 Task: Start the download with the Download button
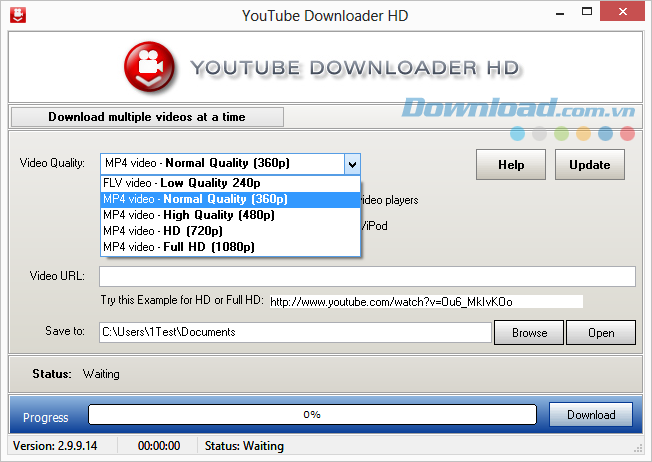coord(591,415)
